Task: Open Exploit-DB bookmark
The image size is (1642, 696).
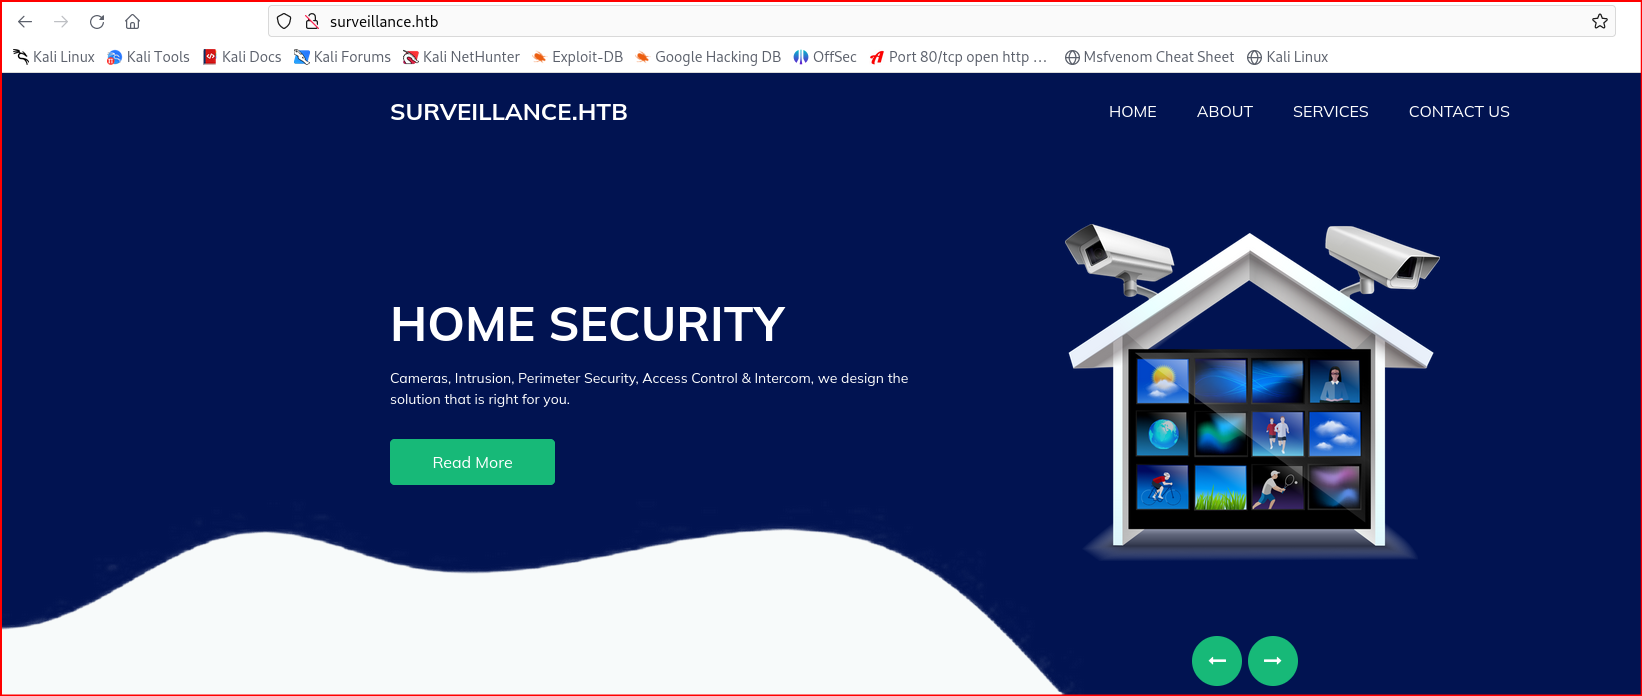Action: tap(578, 57)
